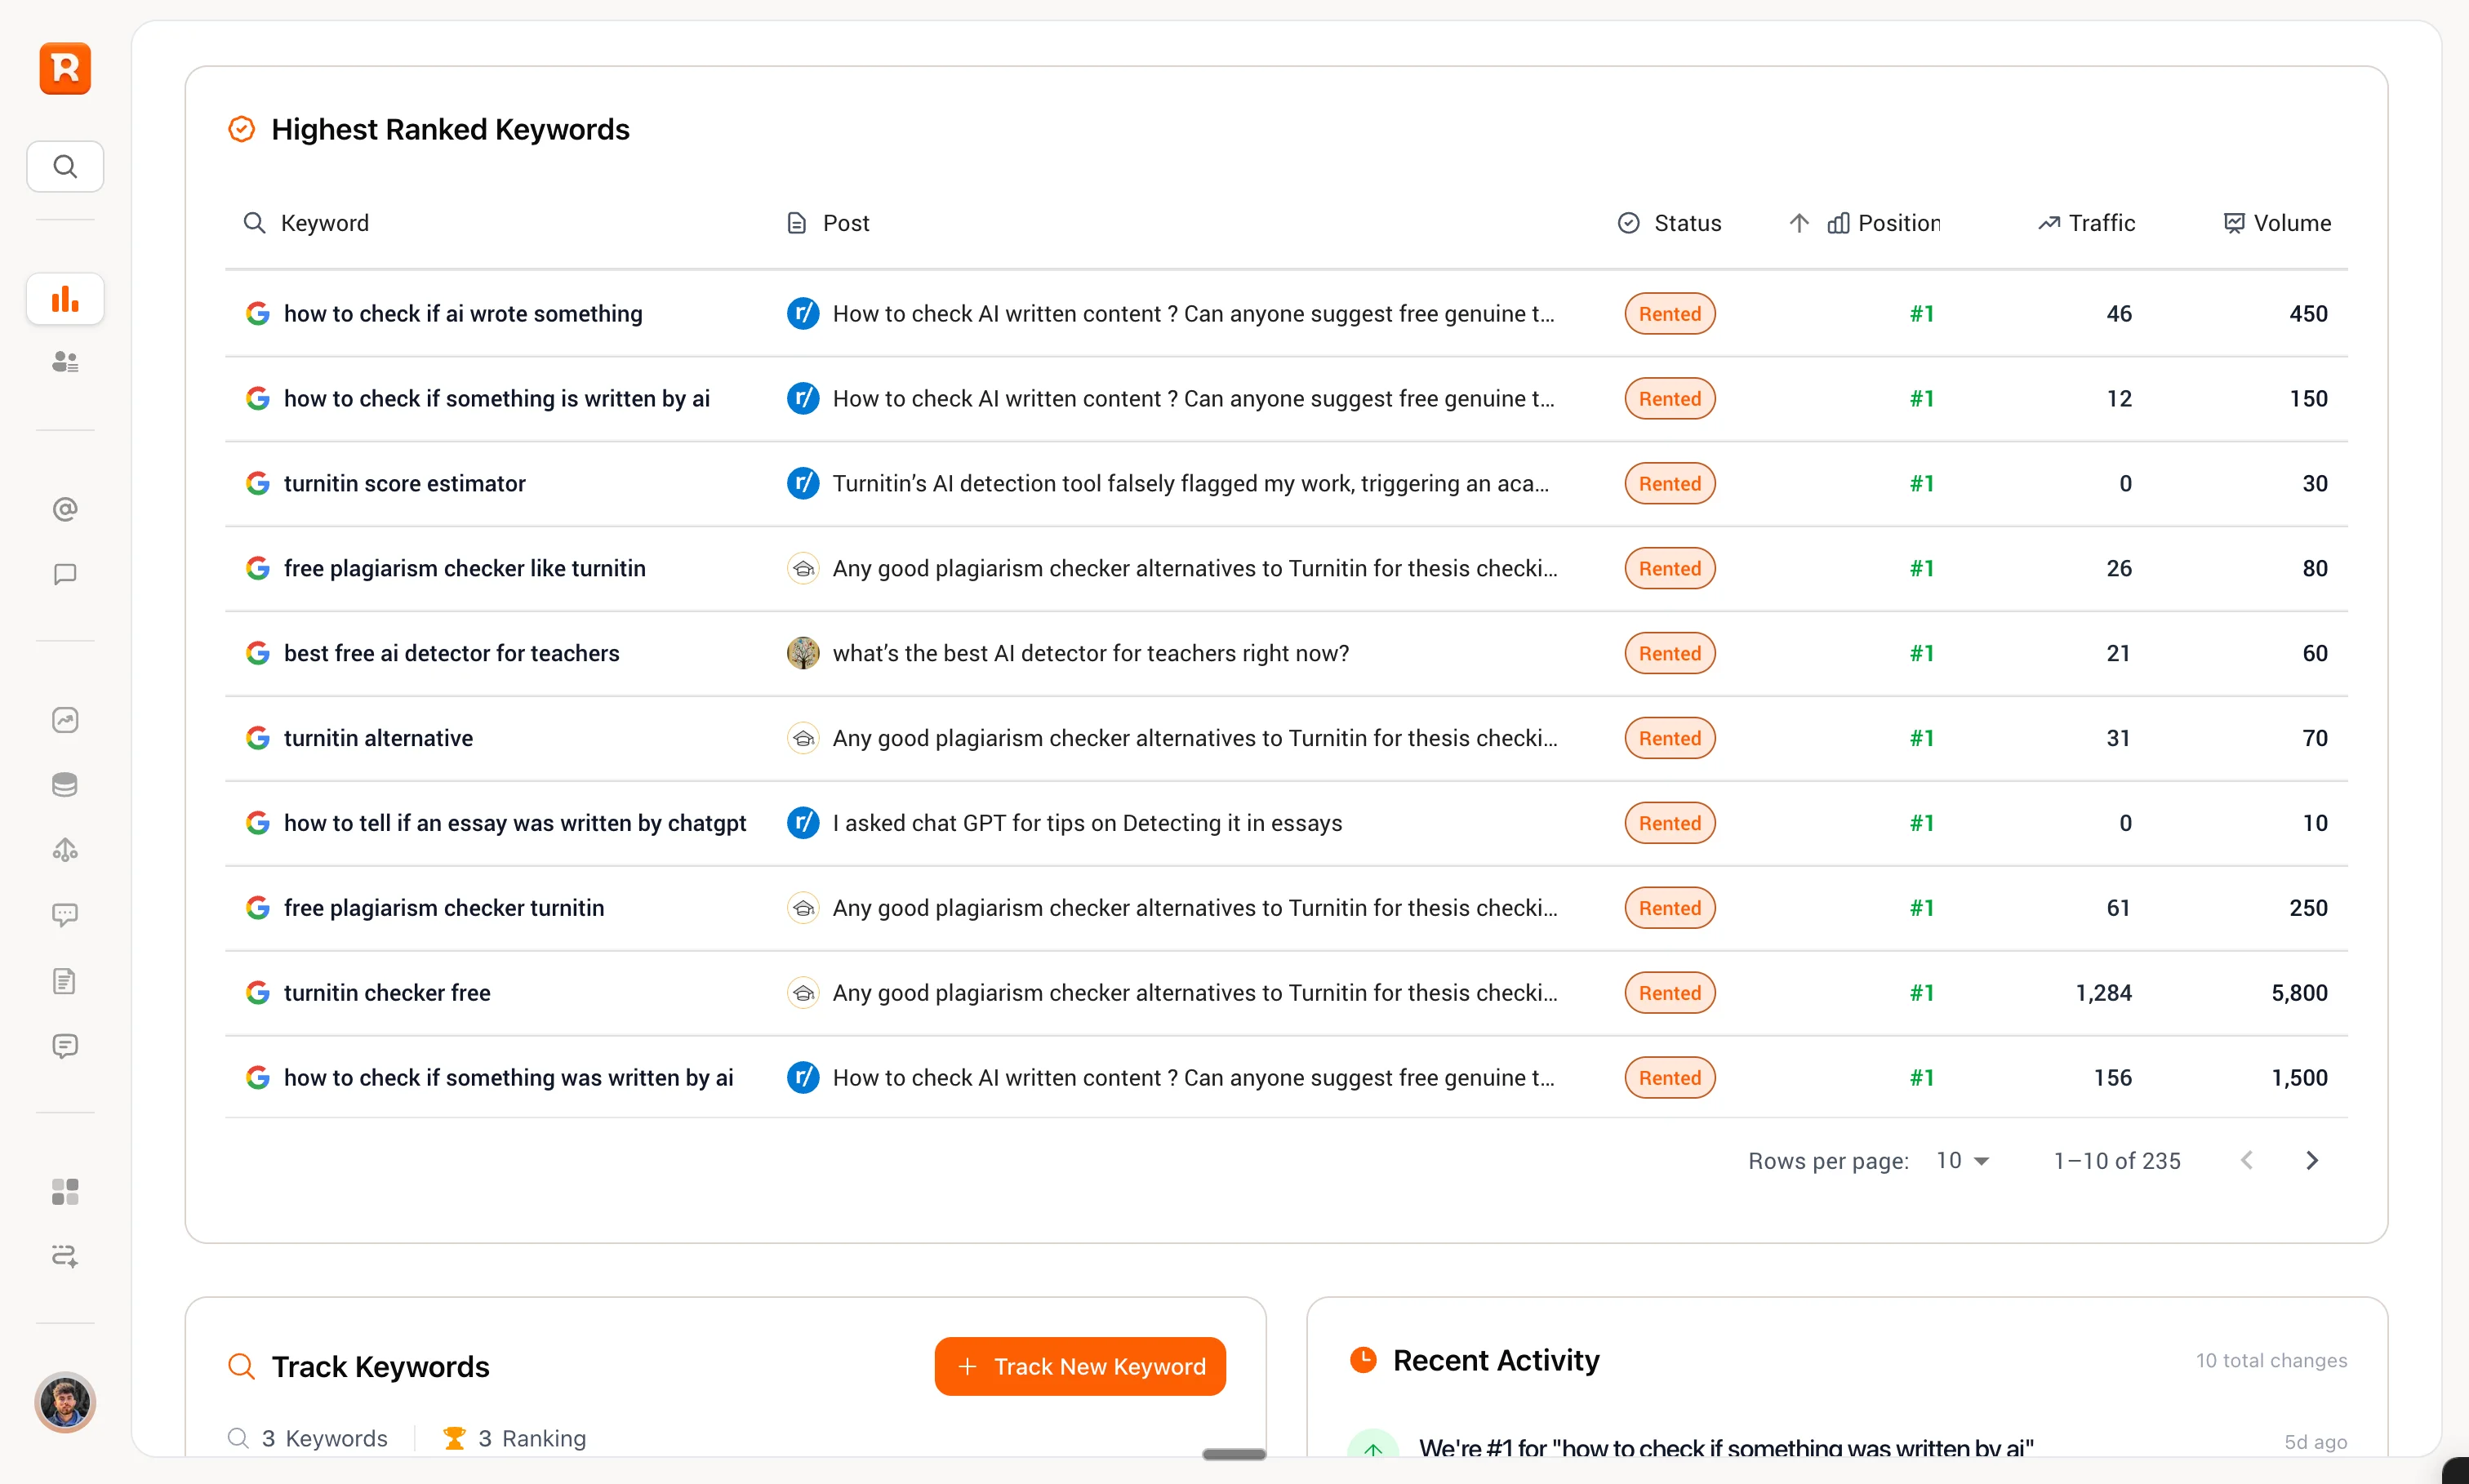Open the post 'what's the best AI detector for teachers right now?'

(1090, 654)
